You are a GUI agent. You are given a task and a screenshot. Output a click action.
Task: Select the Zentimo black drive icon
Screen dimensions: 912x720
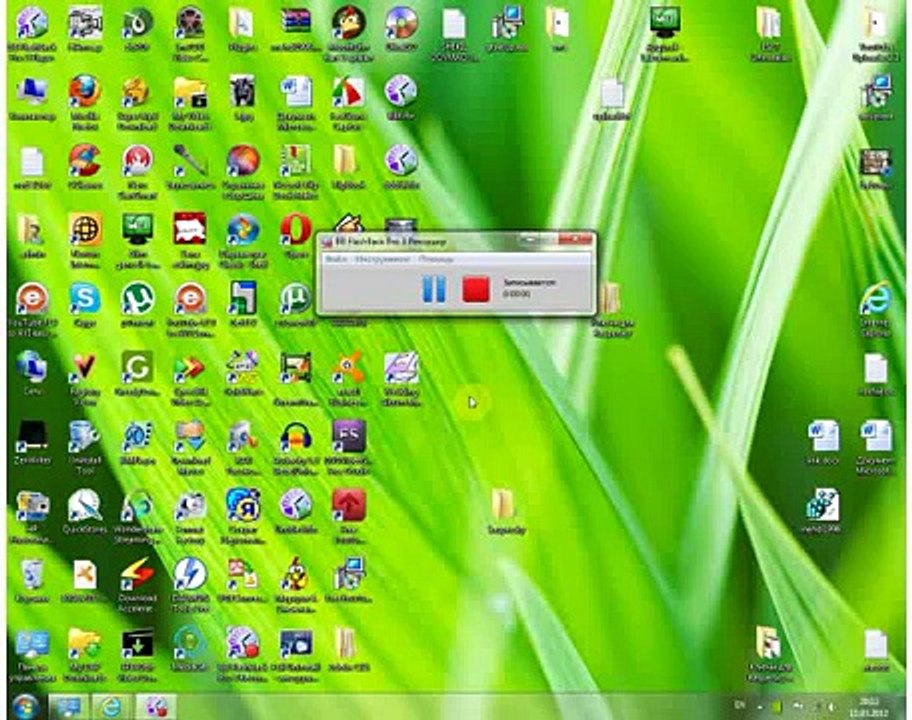click(x=32, y=443)
